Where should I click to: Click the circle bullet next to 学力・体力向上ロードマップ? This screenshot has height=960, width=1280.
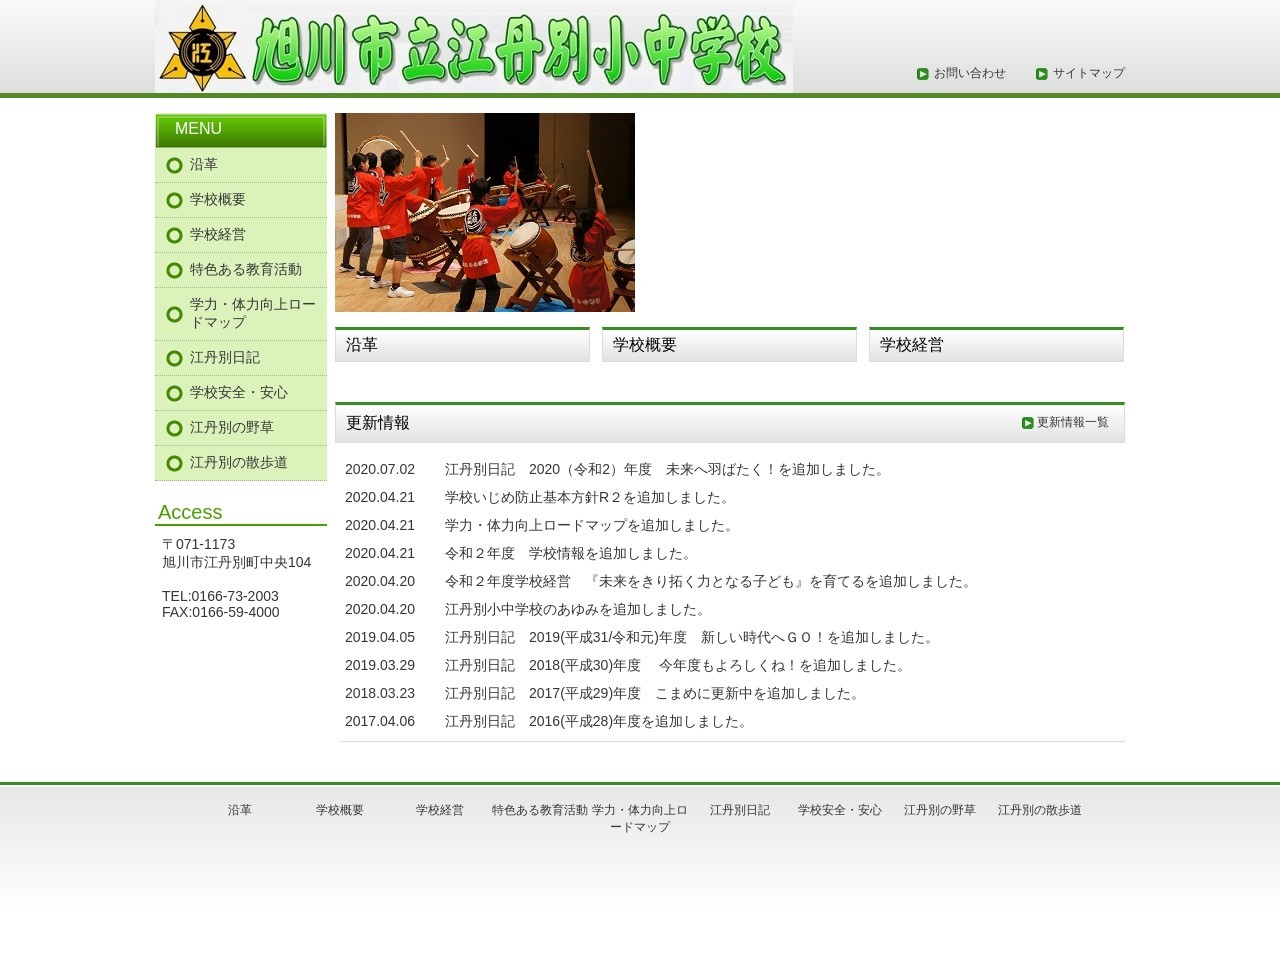(174, 314)
